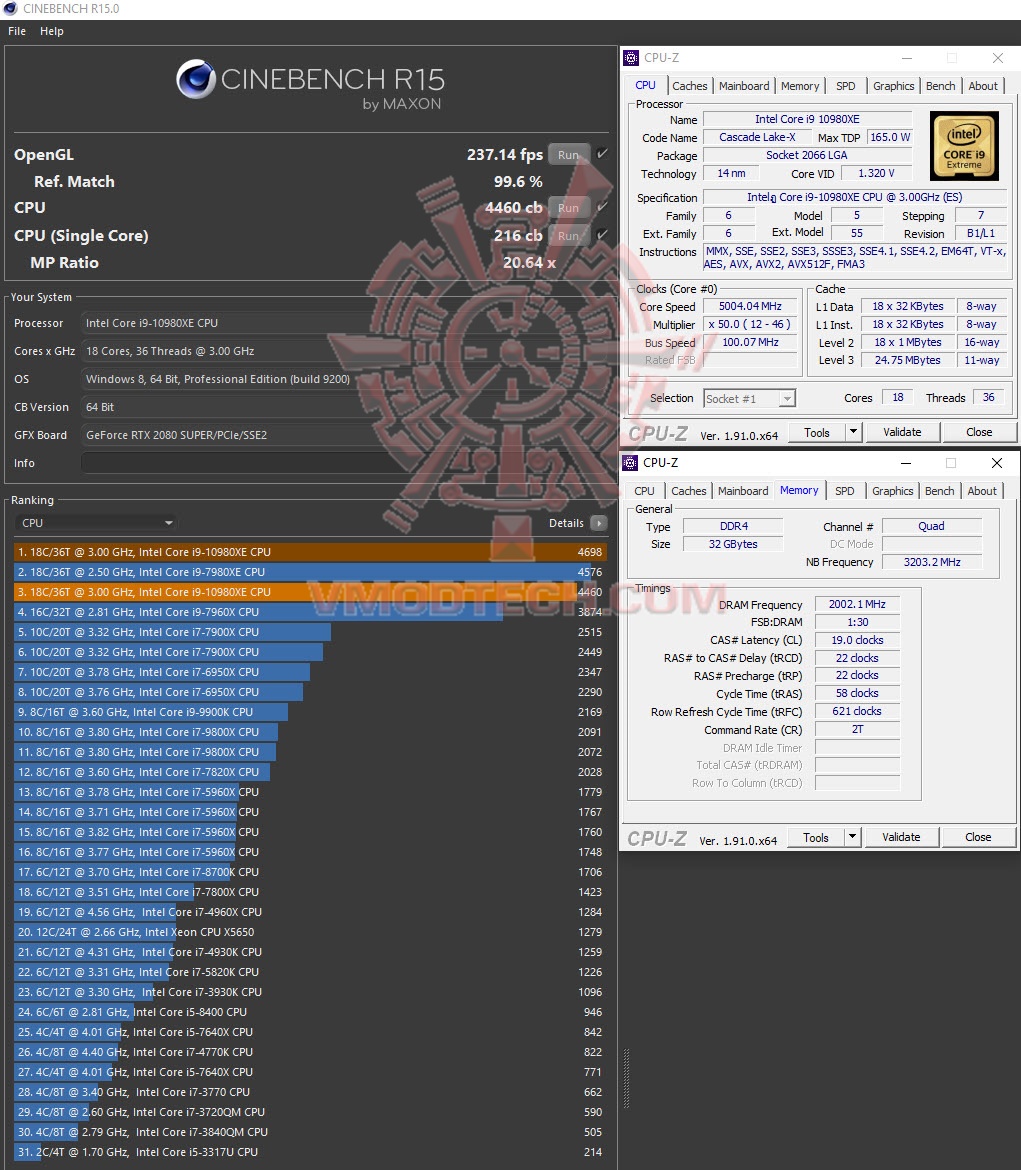Switch to Mainboard tab in upper CPU-Z
This screenshot has height=1170, width=1021.
click(743, 86)
